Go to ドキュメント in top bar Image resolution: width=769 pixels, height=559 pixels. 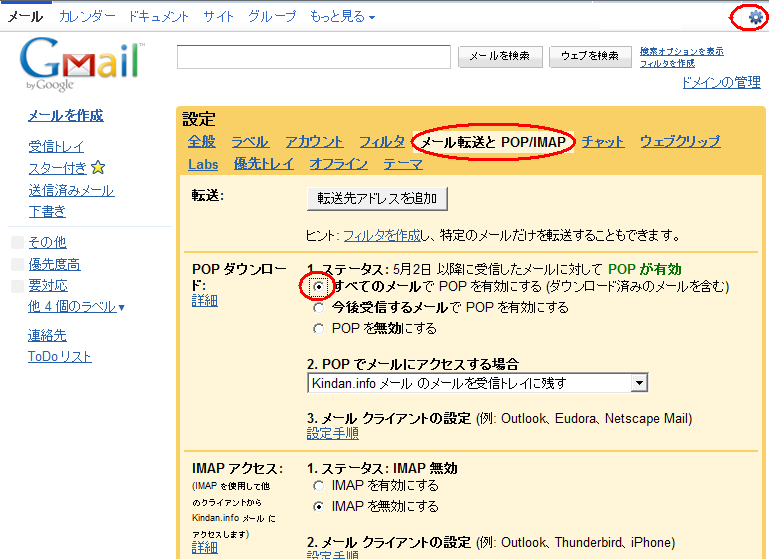pyautogui.click(x=158, y=17)
